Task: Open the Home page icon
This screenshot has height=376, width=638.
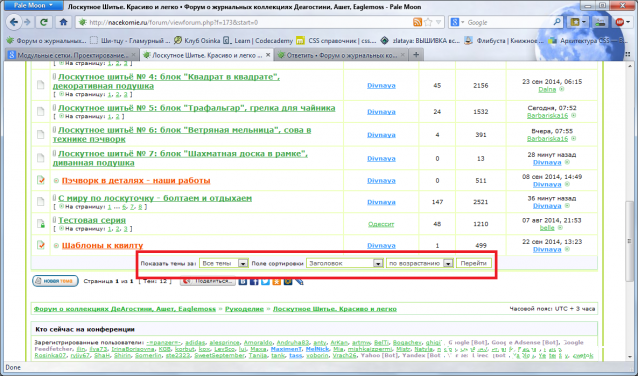Action: click(x=63, y=22)
